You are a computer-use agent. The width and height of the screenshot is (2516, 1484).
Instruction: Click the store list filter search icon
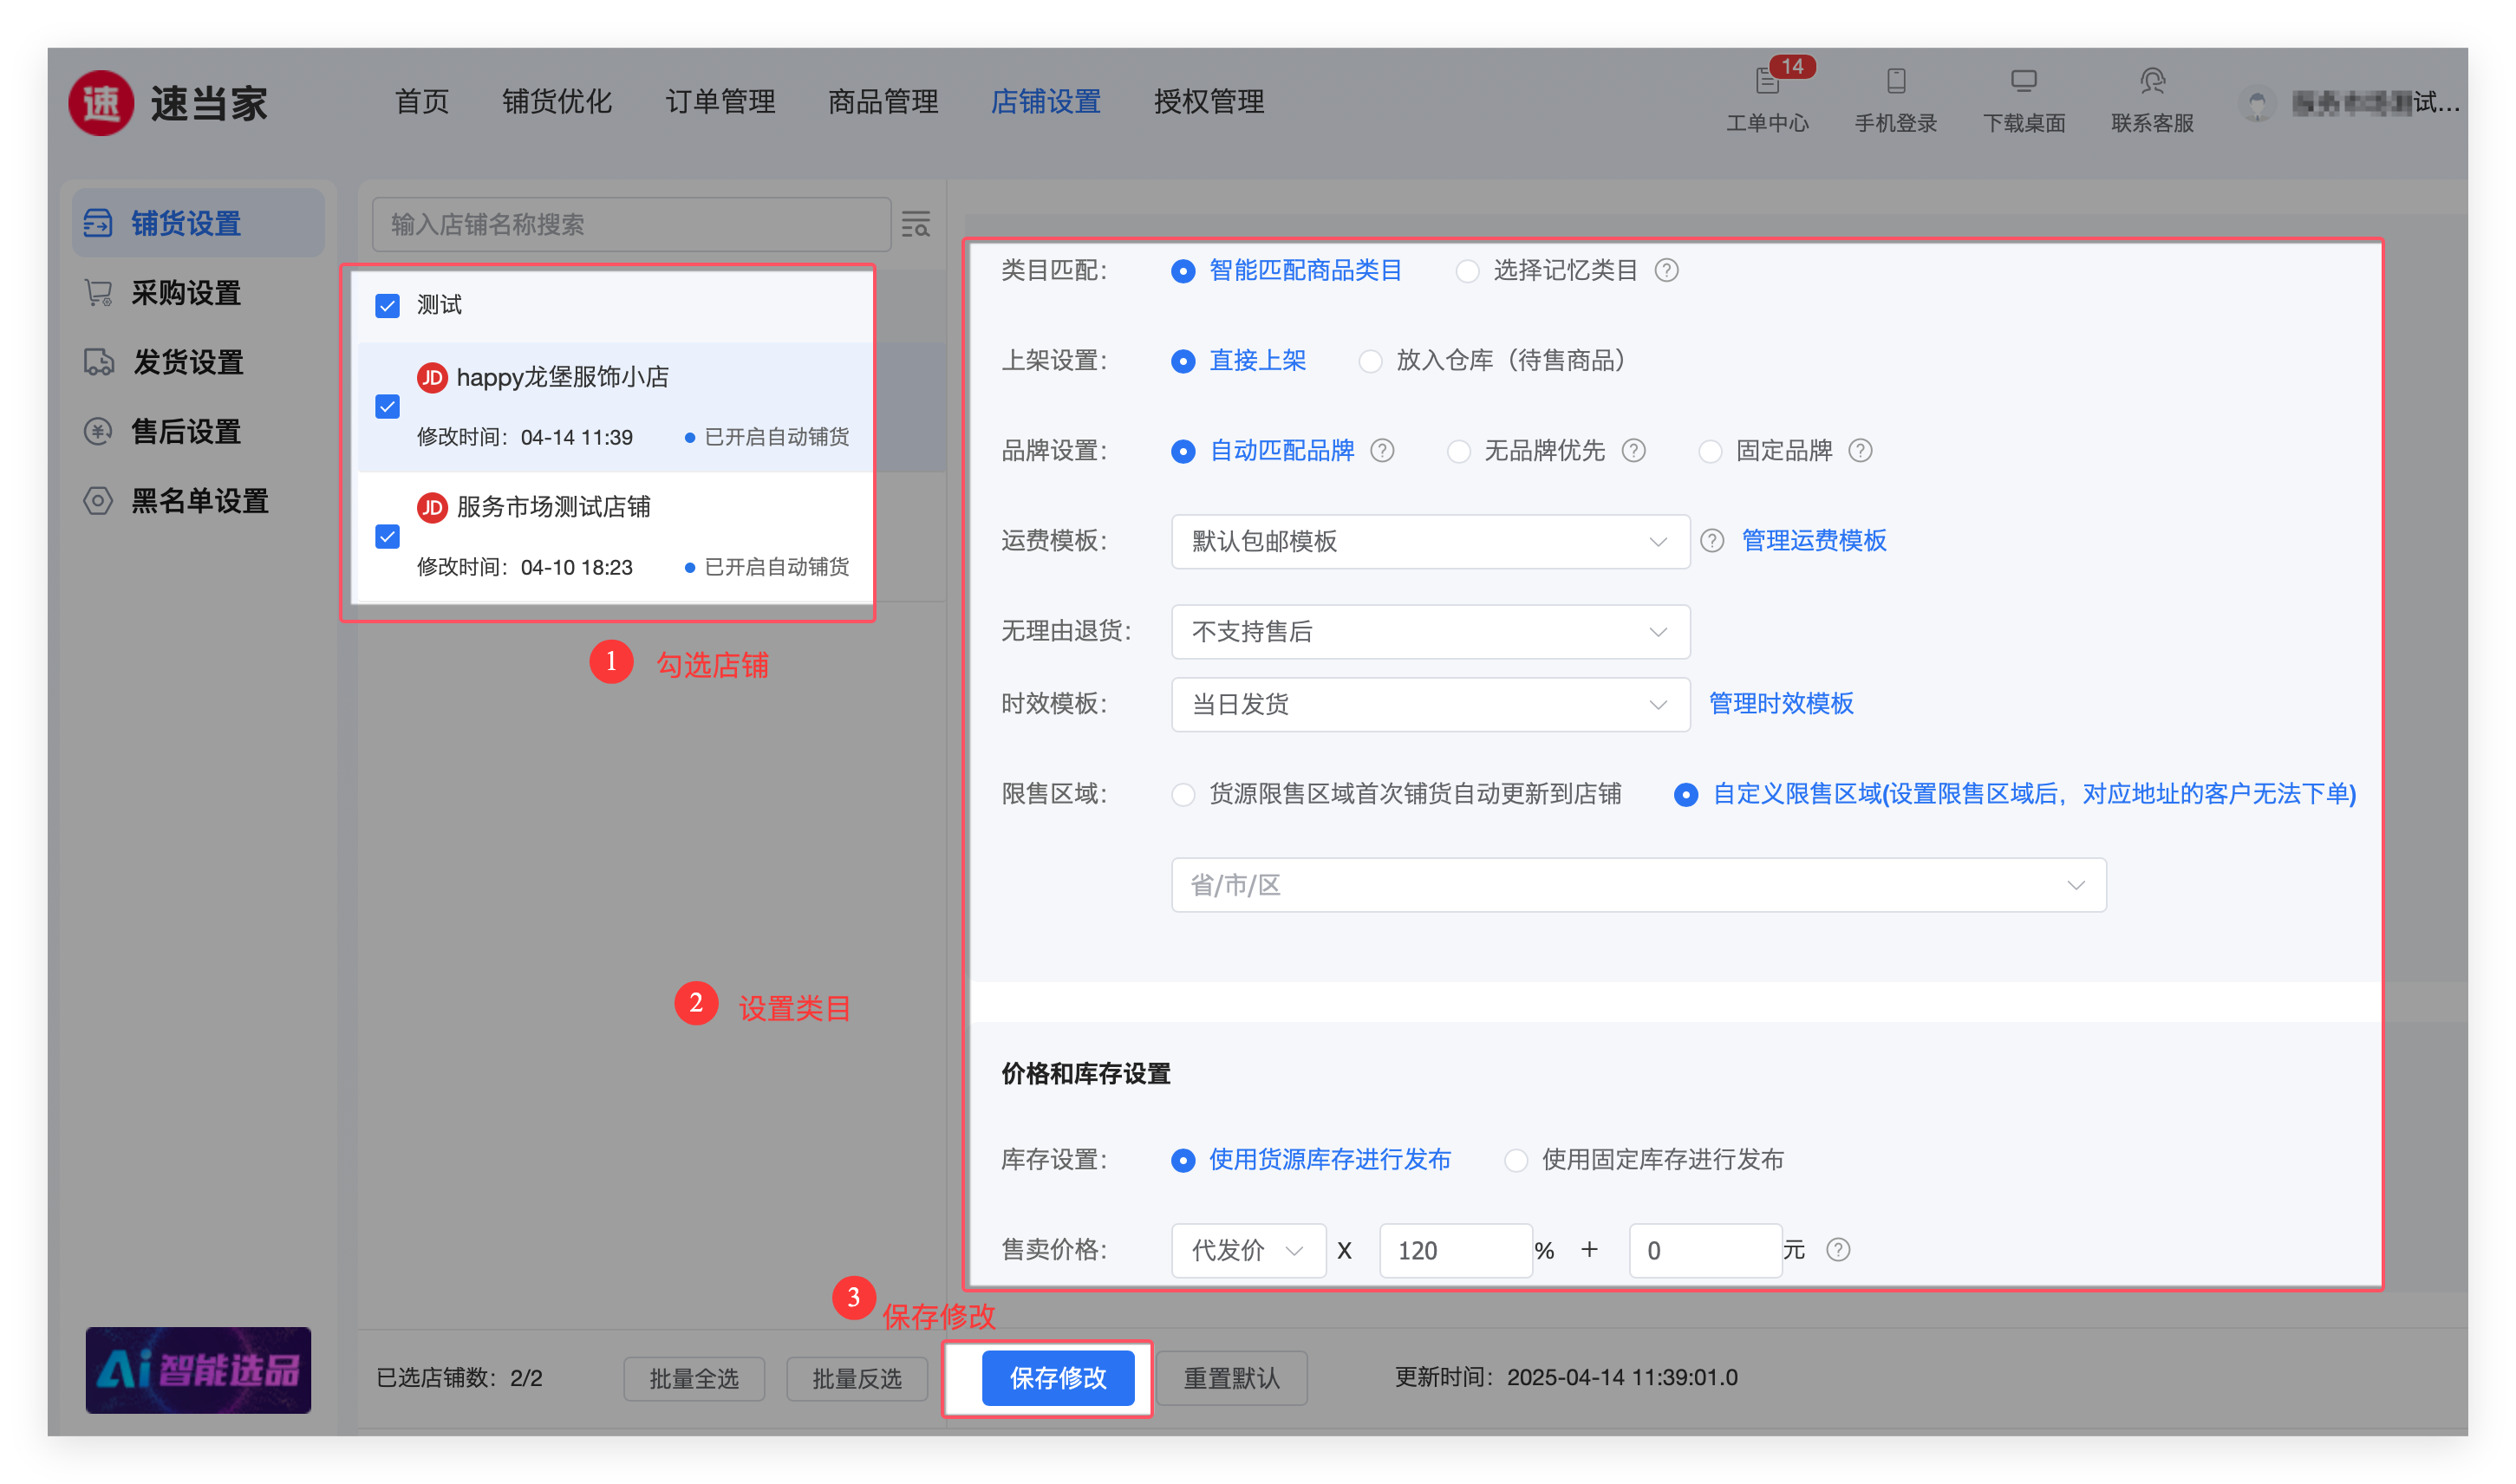(x=915, y=224)
